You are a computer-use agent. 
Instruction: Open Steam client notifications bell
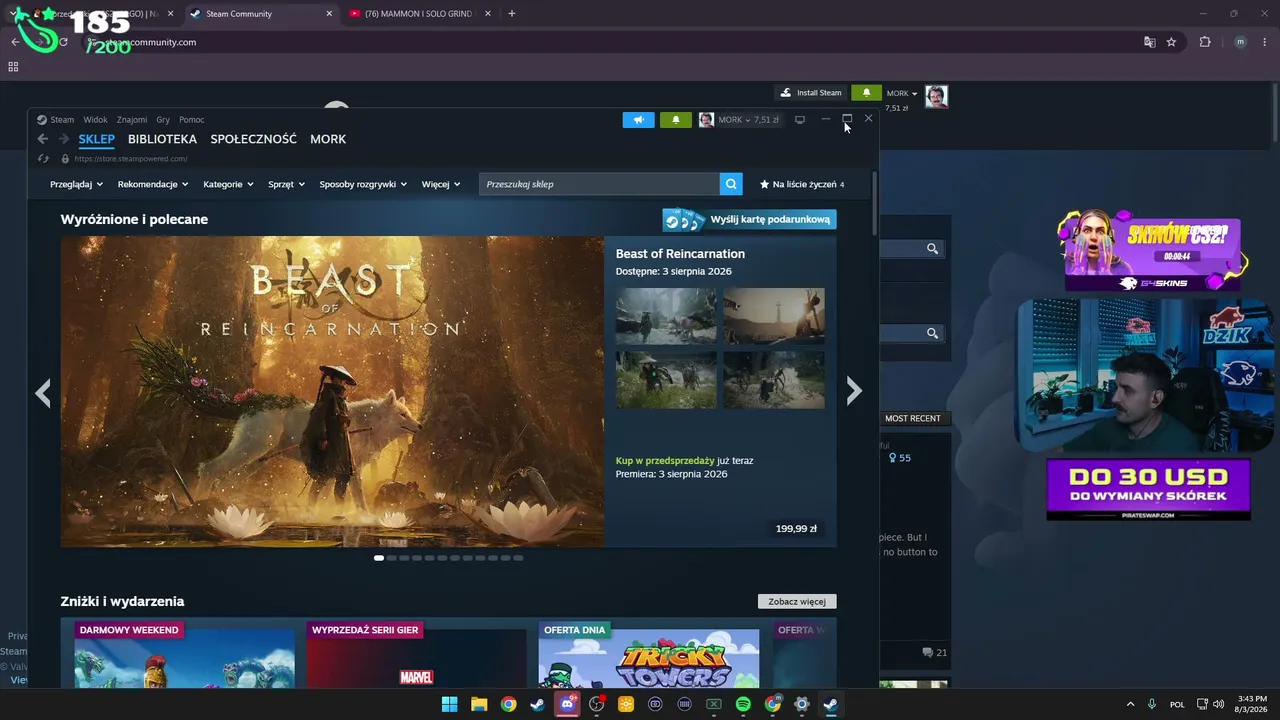675,120
